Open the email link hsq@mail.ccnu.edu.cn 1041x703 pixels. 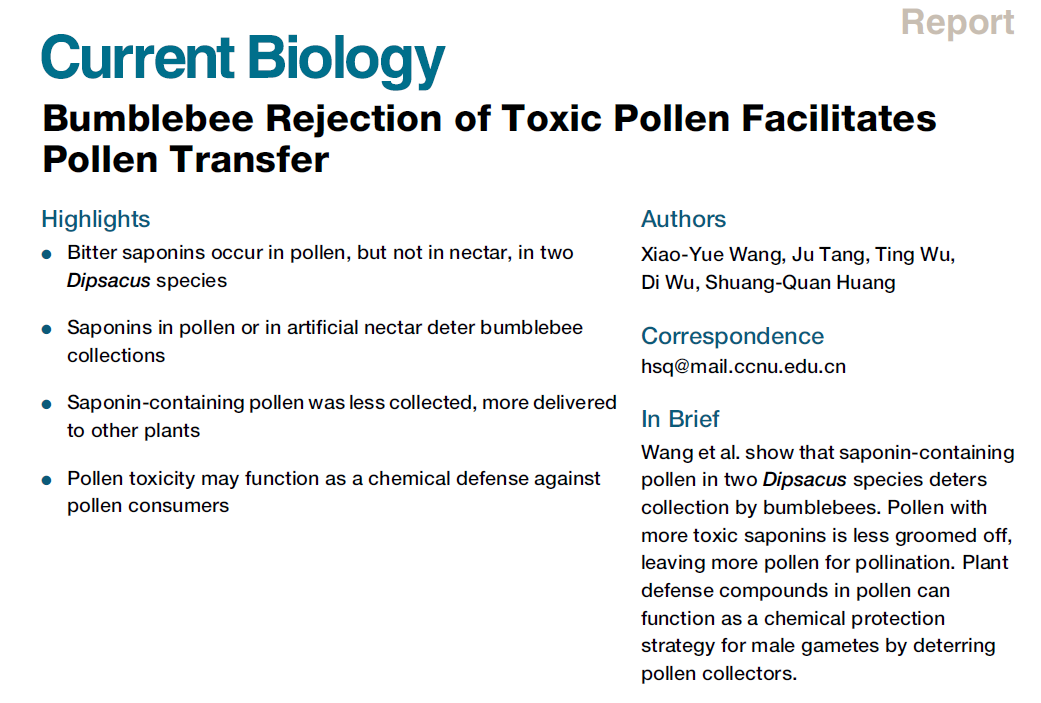point(743,366)
